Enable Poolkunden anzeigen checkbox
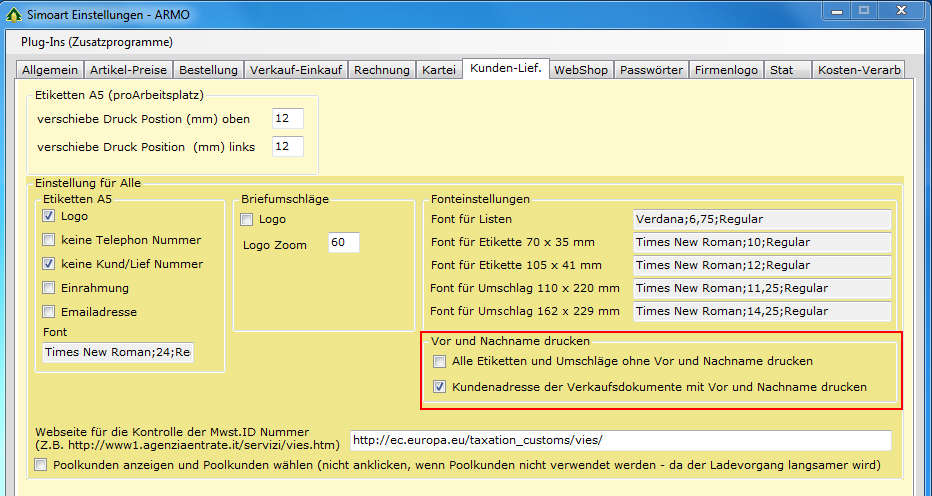 (41, 465)
